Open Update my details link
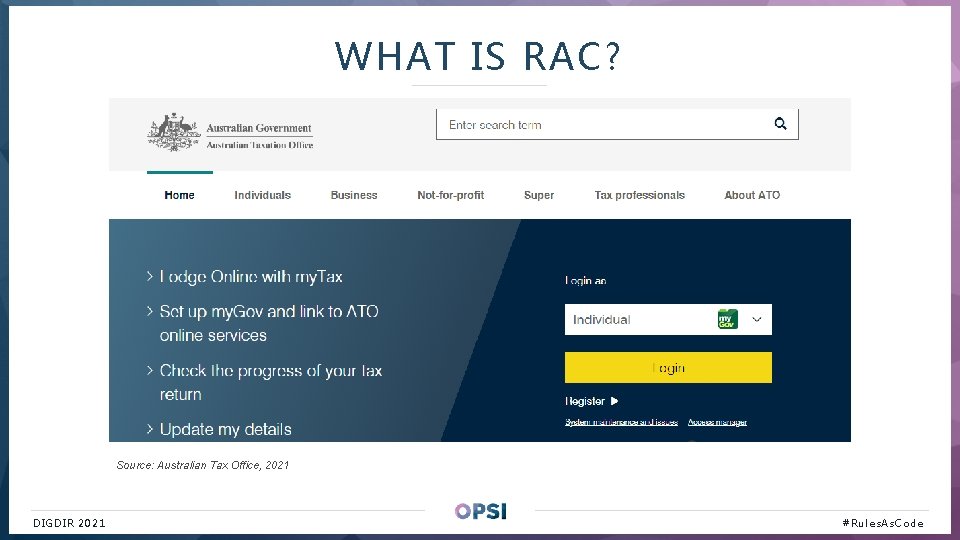Viewport: 960px width, 540px height. 225,429
